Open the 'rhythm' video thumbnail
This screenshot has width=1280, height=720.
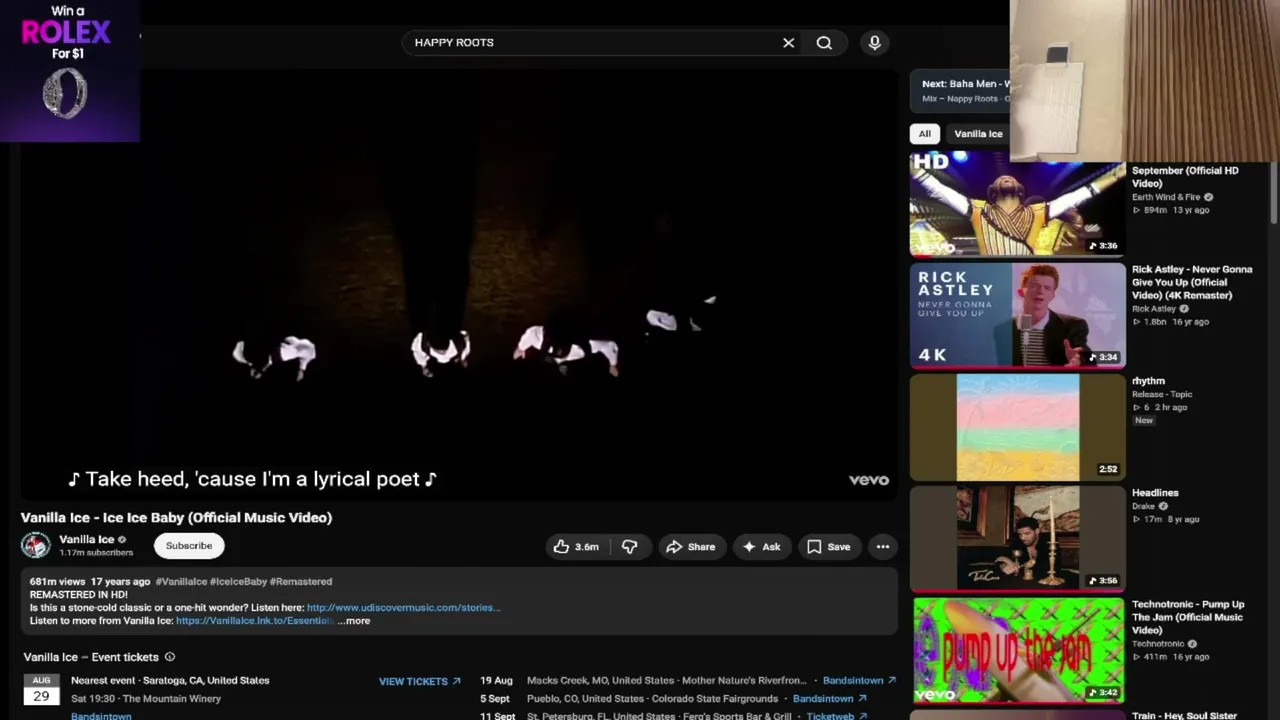click(1018, 428)
